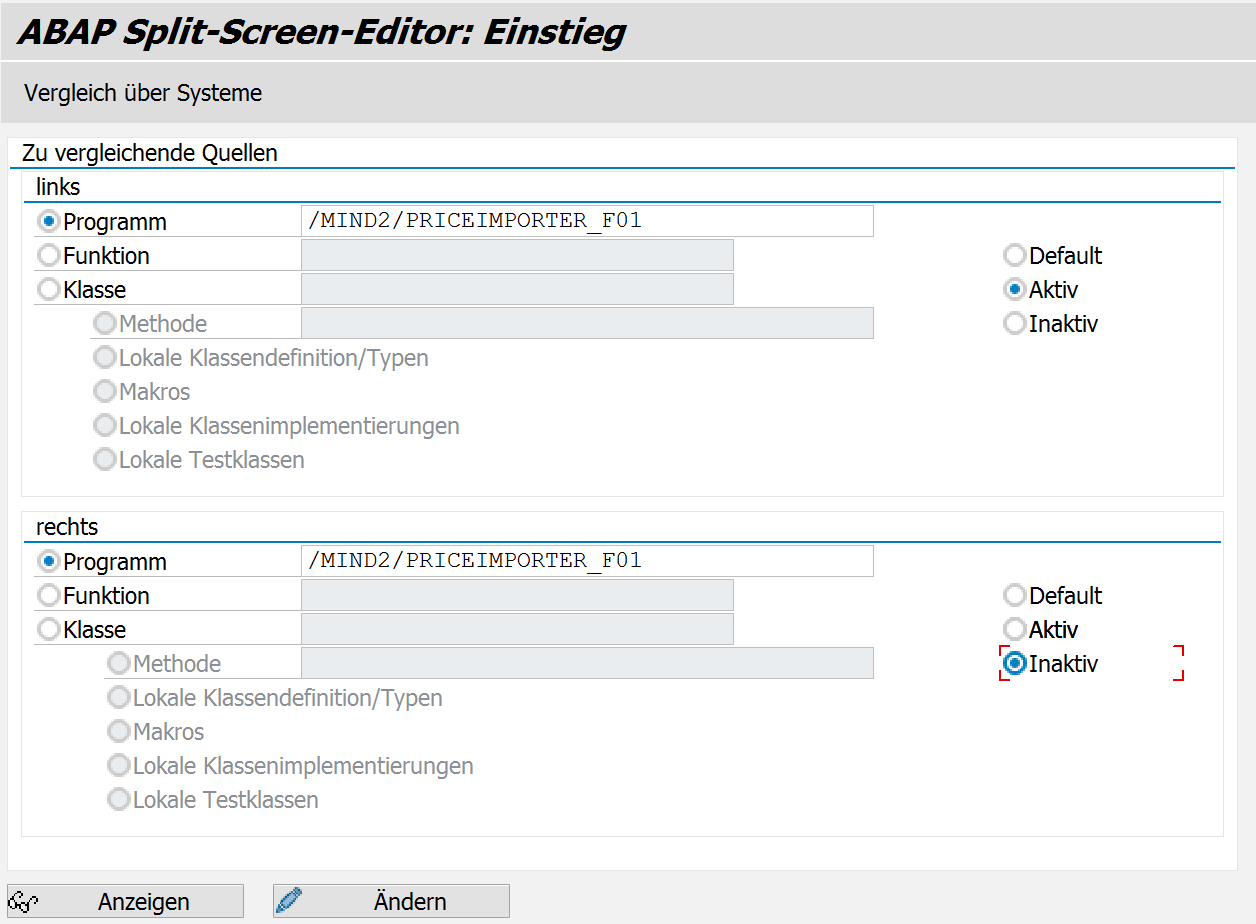Choose Default version for rechts source
This screenshot has width=1256, height=924.
tap(1015, 595)
